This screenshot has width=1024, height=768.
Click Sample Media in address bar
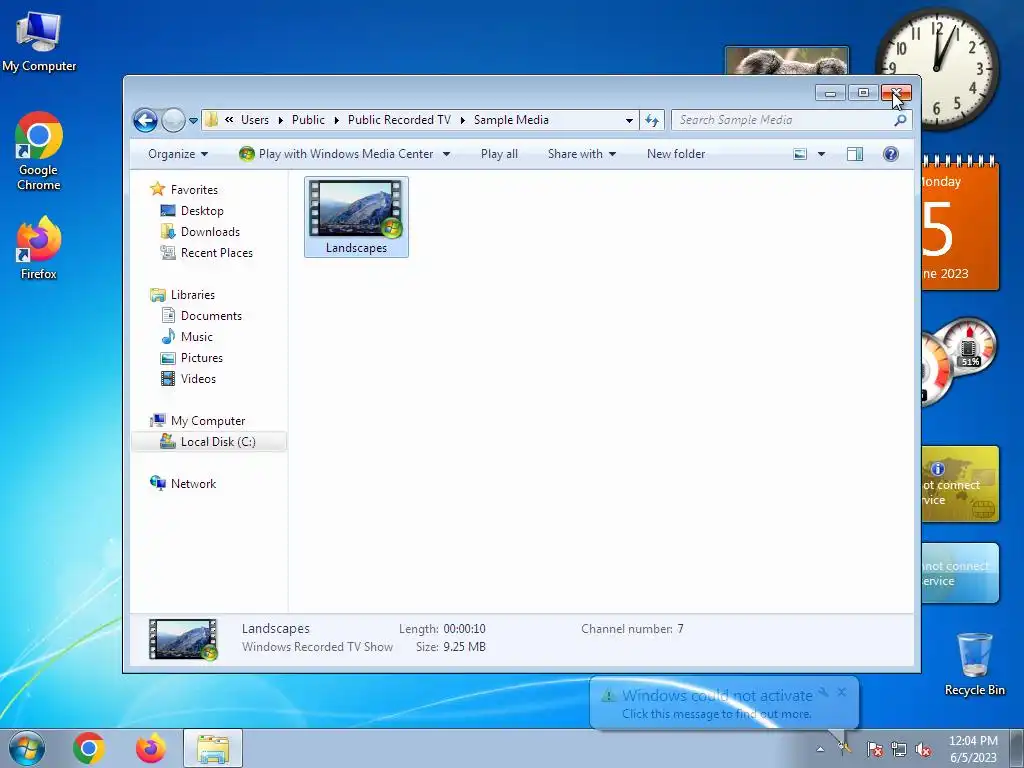[511, 120]
